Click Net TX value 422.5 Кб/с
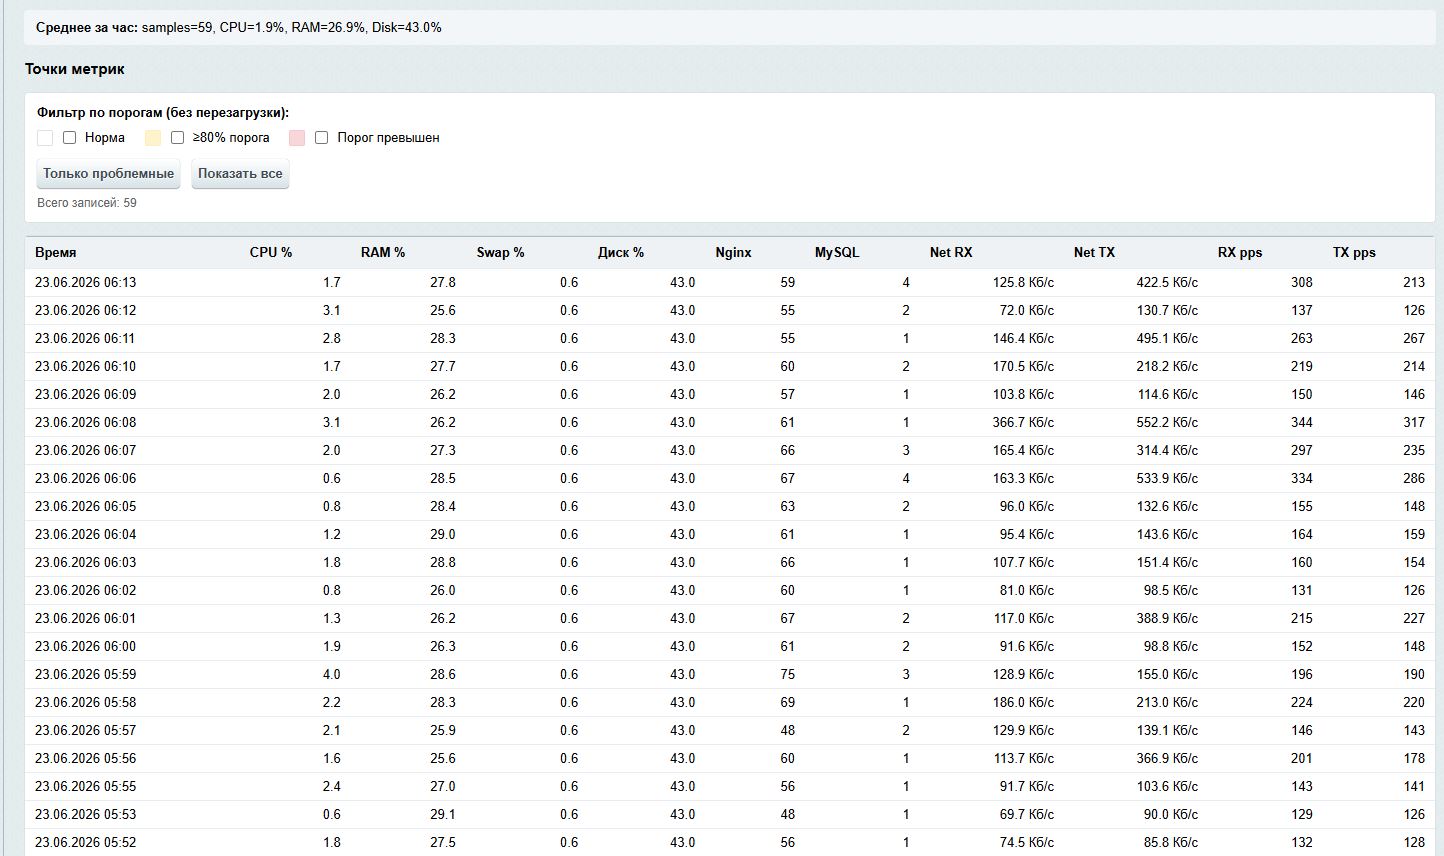The image size is (1444, 856). [1167, 283]
